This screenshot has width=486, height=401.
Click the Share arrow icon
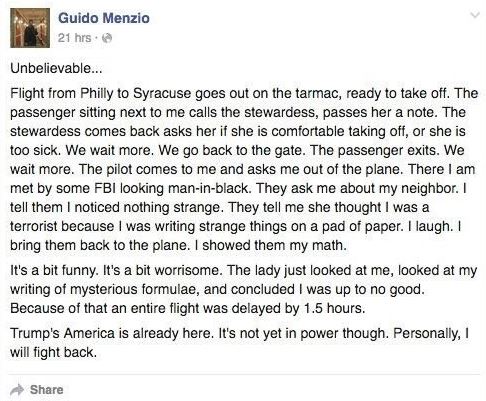click(x=17, y=389)
